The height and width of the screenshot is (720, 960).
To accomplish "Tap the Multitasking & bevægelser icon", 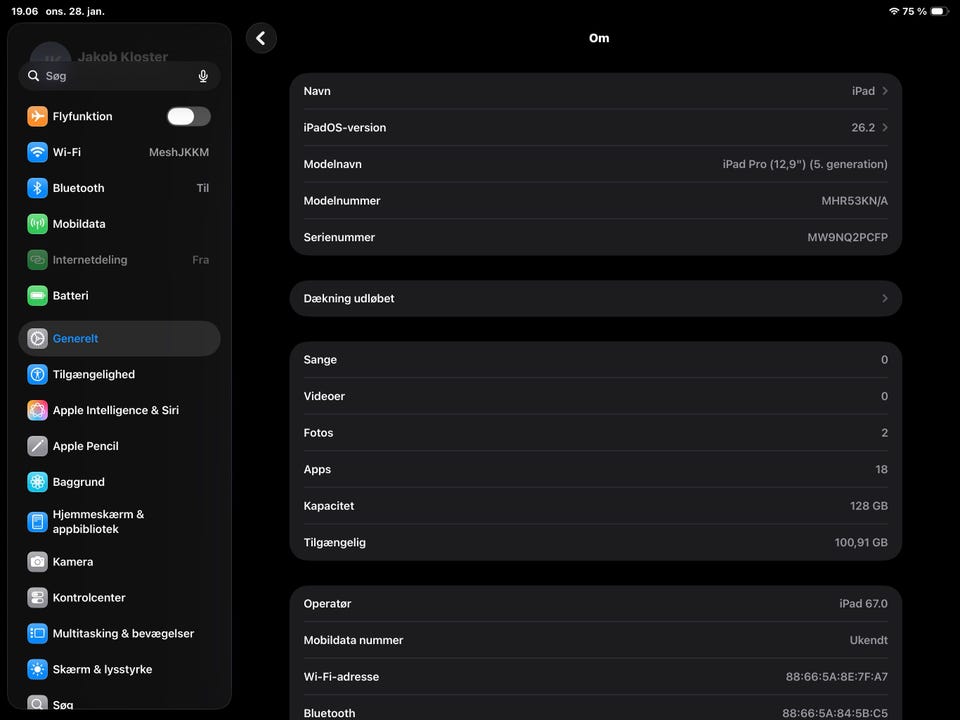I will 37,633.
